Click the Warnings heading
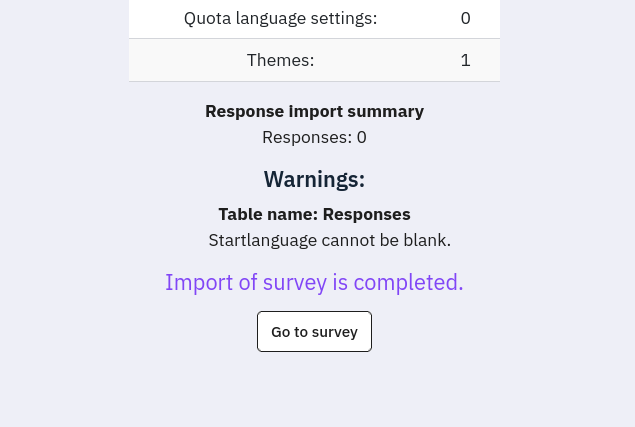The image size is (635, 427). (314, 180)
